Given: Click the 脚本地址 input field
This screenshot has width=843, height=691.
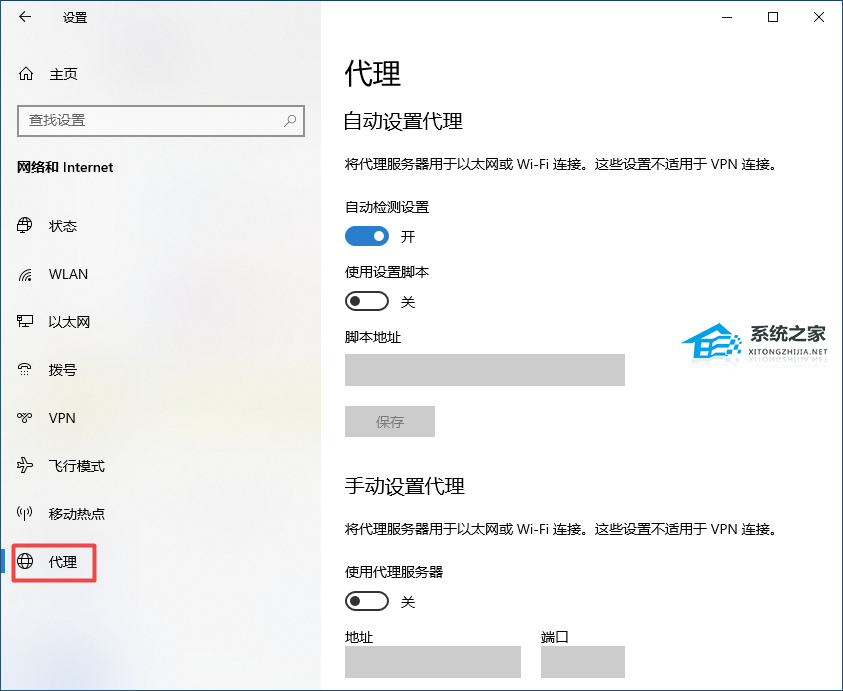Looking at the screenshot, I should (484, 369).
